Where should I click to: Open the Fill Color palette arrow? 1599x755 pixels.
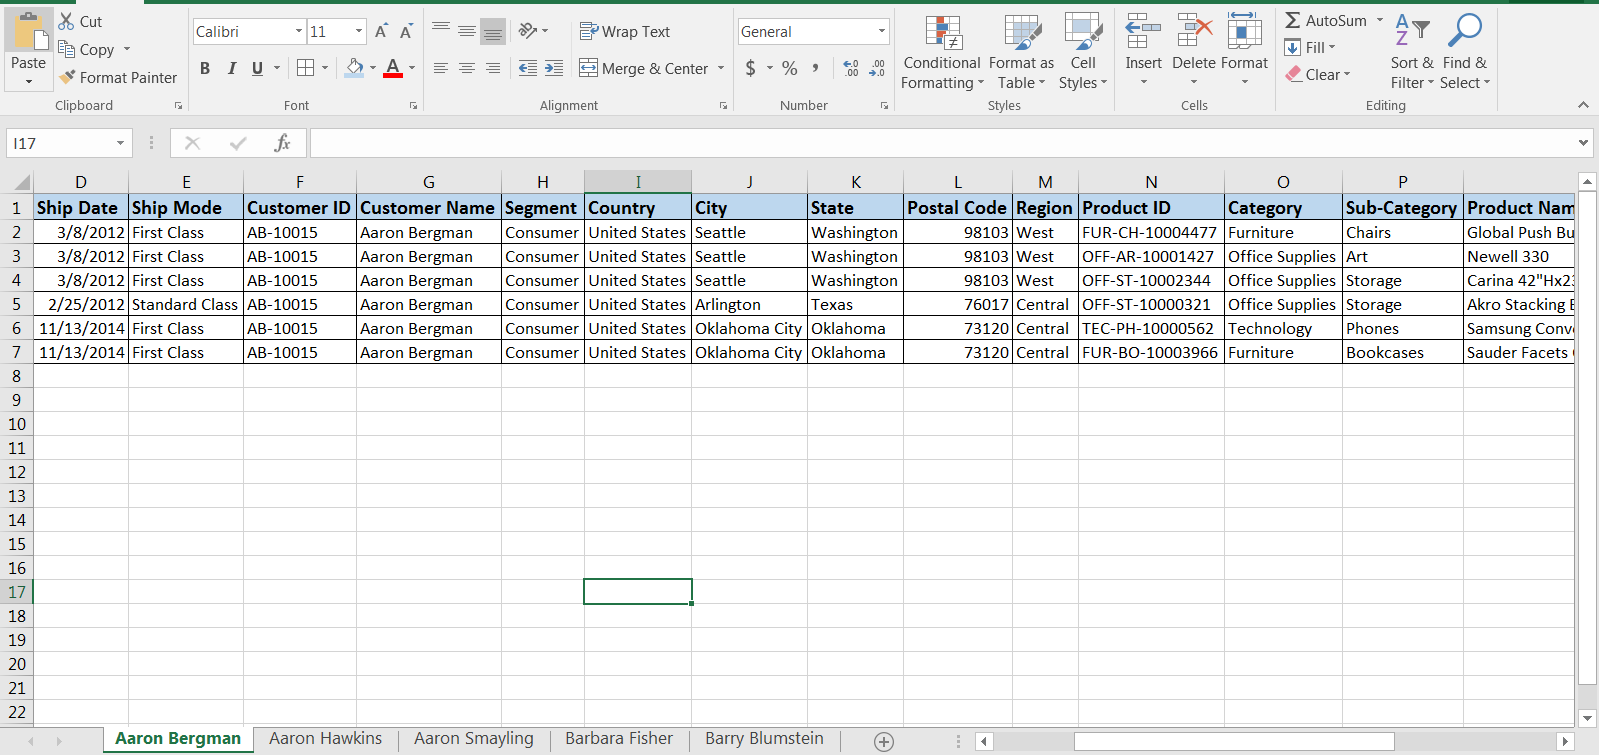click(373, 68)
